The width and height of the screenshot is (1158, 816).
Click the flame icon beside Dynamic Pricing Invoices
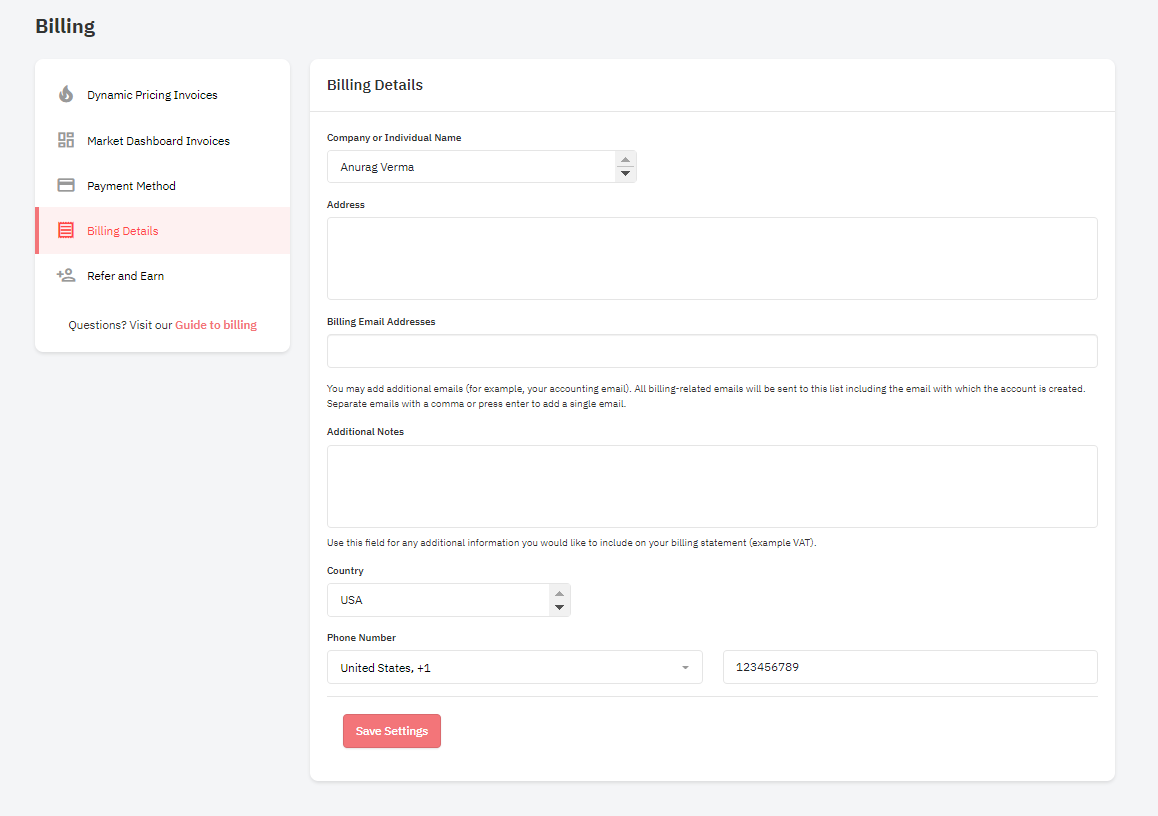[x=66, y=95]
